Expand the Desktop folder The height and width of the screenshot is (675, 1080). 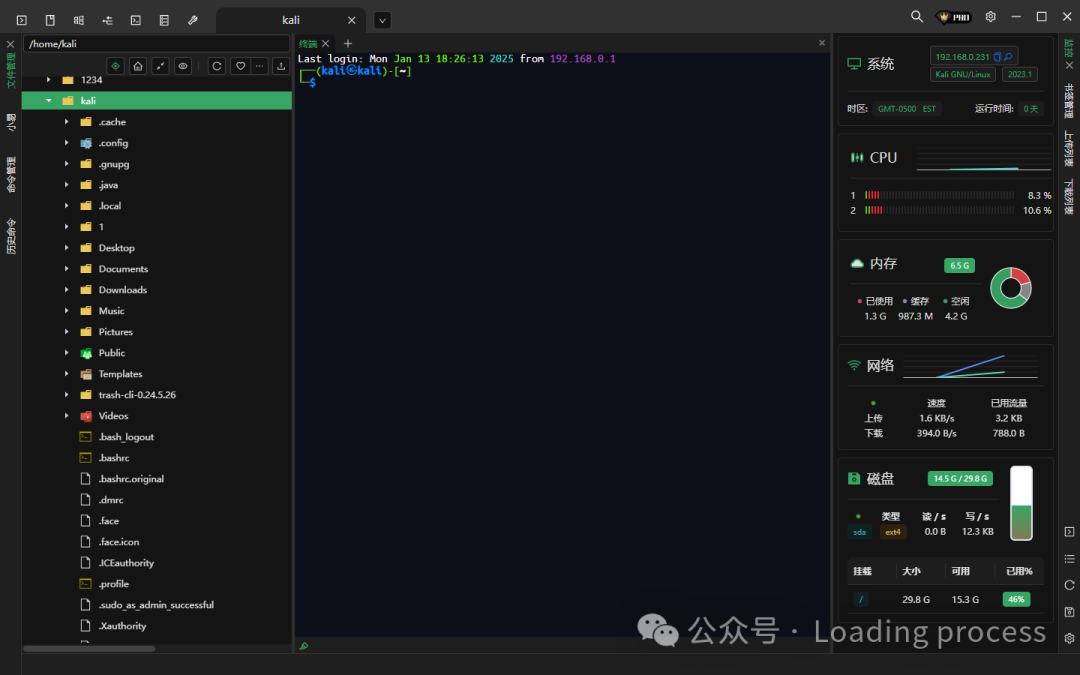tap(67, 247)
